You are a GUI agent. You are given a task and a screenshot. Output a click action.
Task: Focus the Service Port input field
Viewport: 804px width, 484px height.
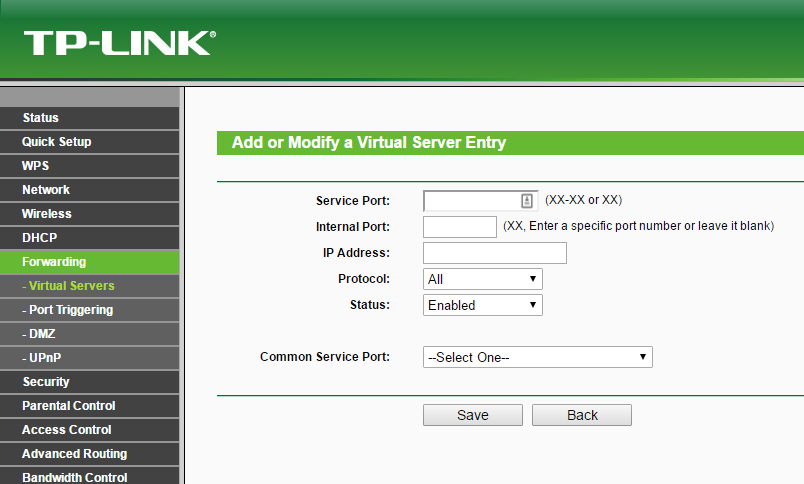point(480,201)
